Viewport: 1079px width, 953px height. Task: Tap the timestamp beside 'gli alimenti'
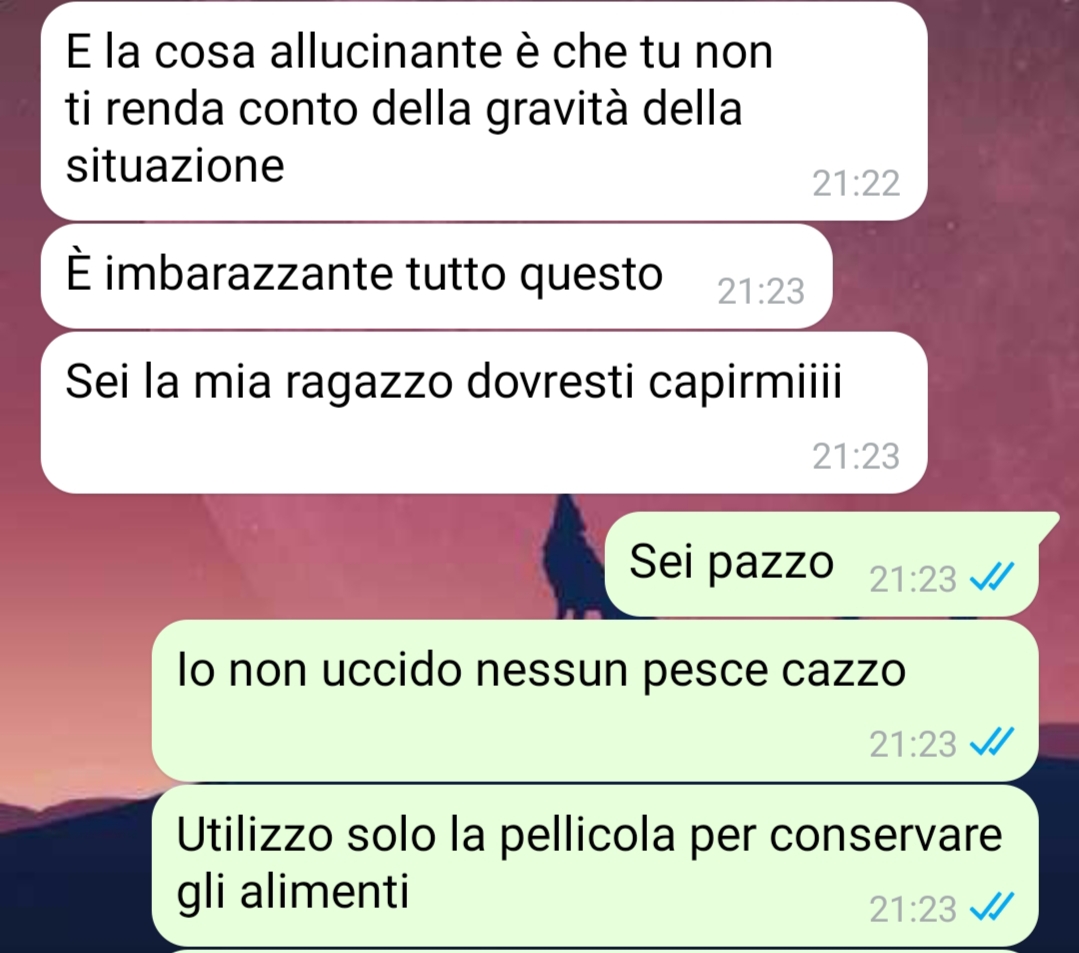pyautogui.click(x=912, y=909)
